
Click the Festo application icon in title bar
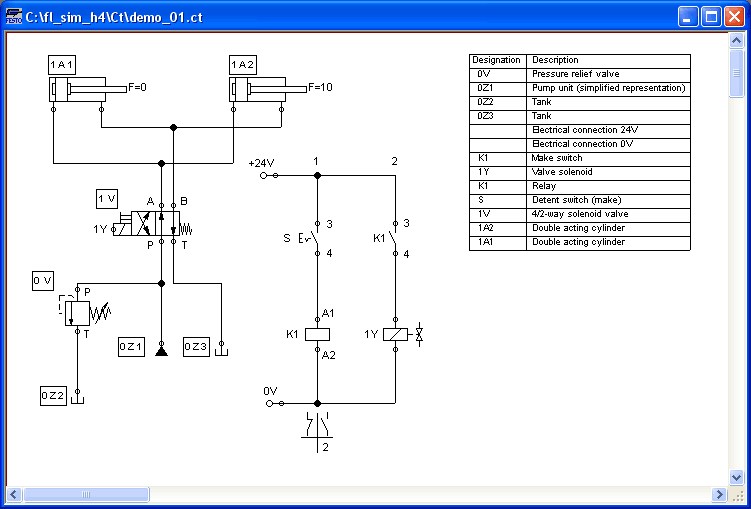pyautogui.click(x=13, y=17)
